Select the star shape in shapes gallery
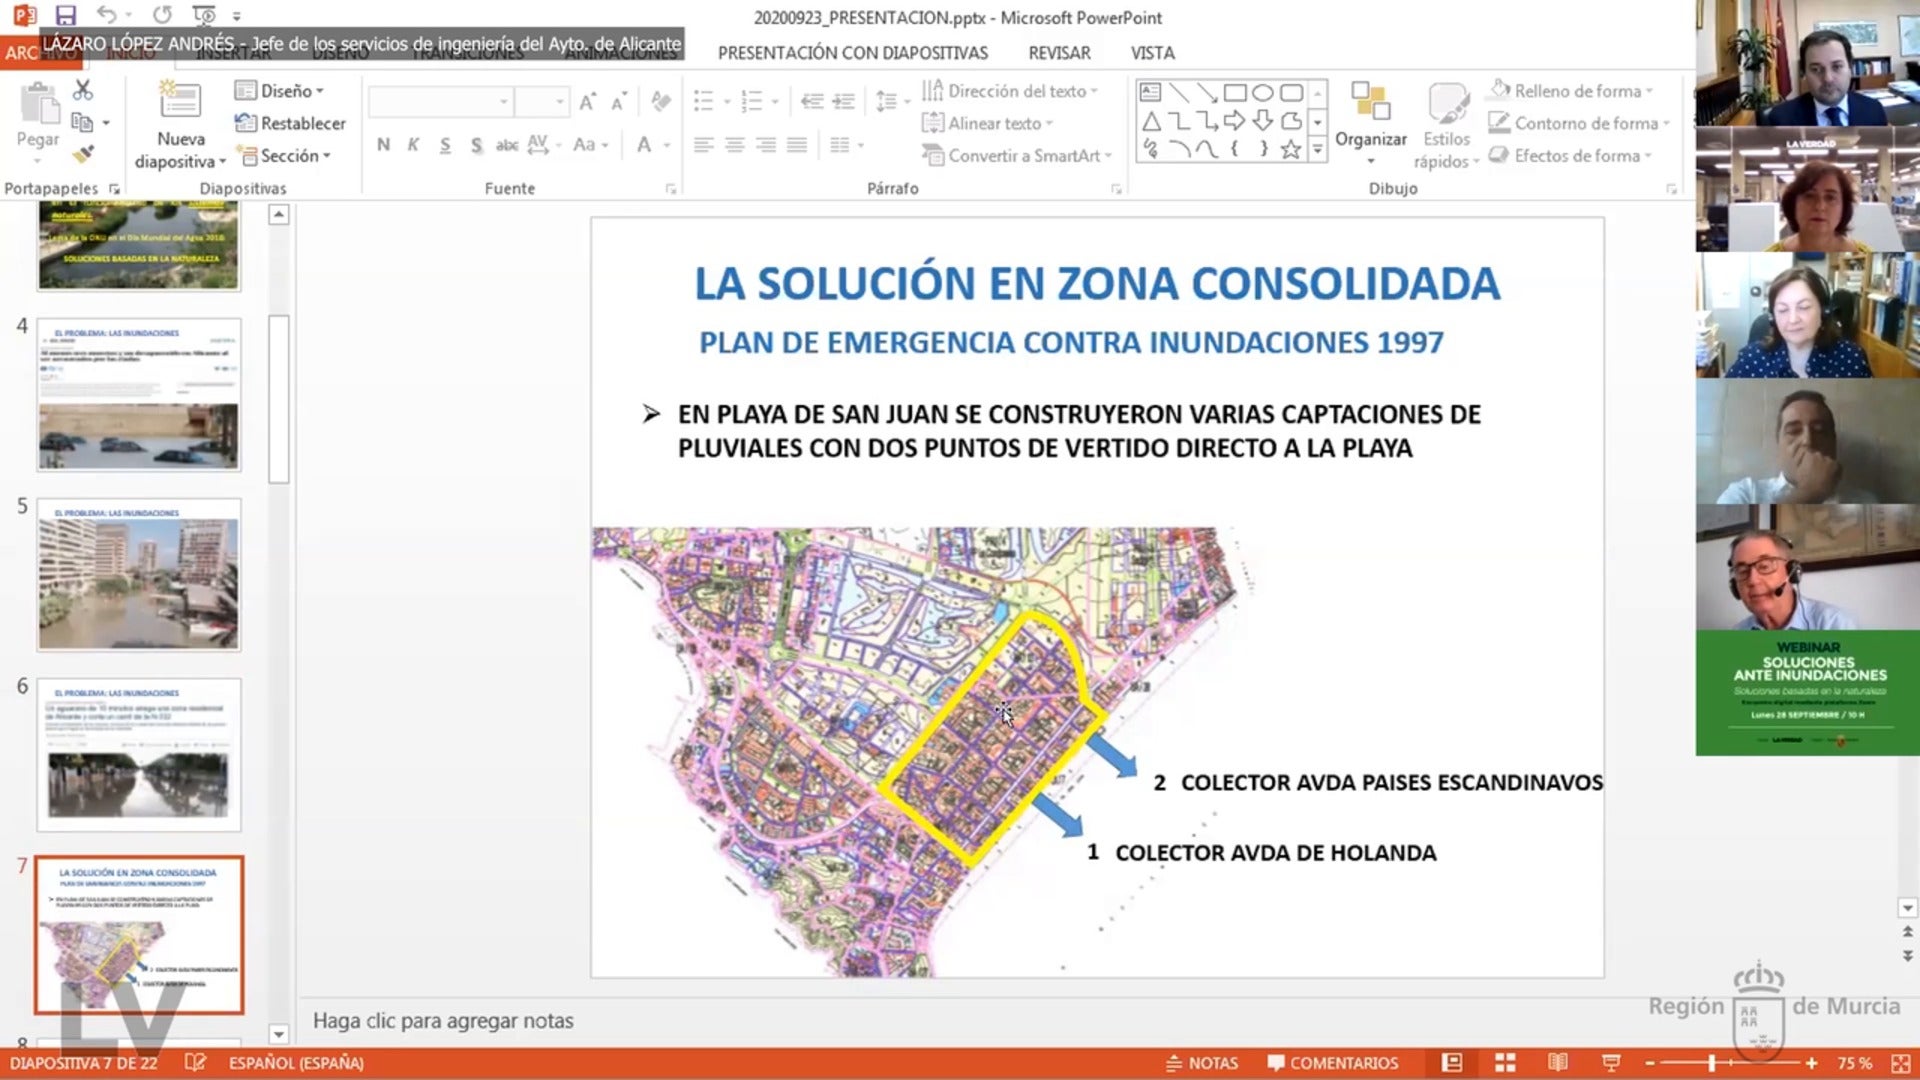The height and width of the screenshot is (1080, 1920). click(1291, 150)
